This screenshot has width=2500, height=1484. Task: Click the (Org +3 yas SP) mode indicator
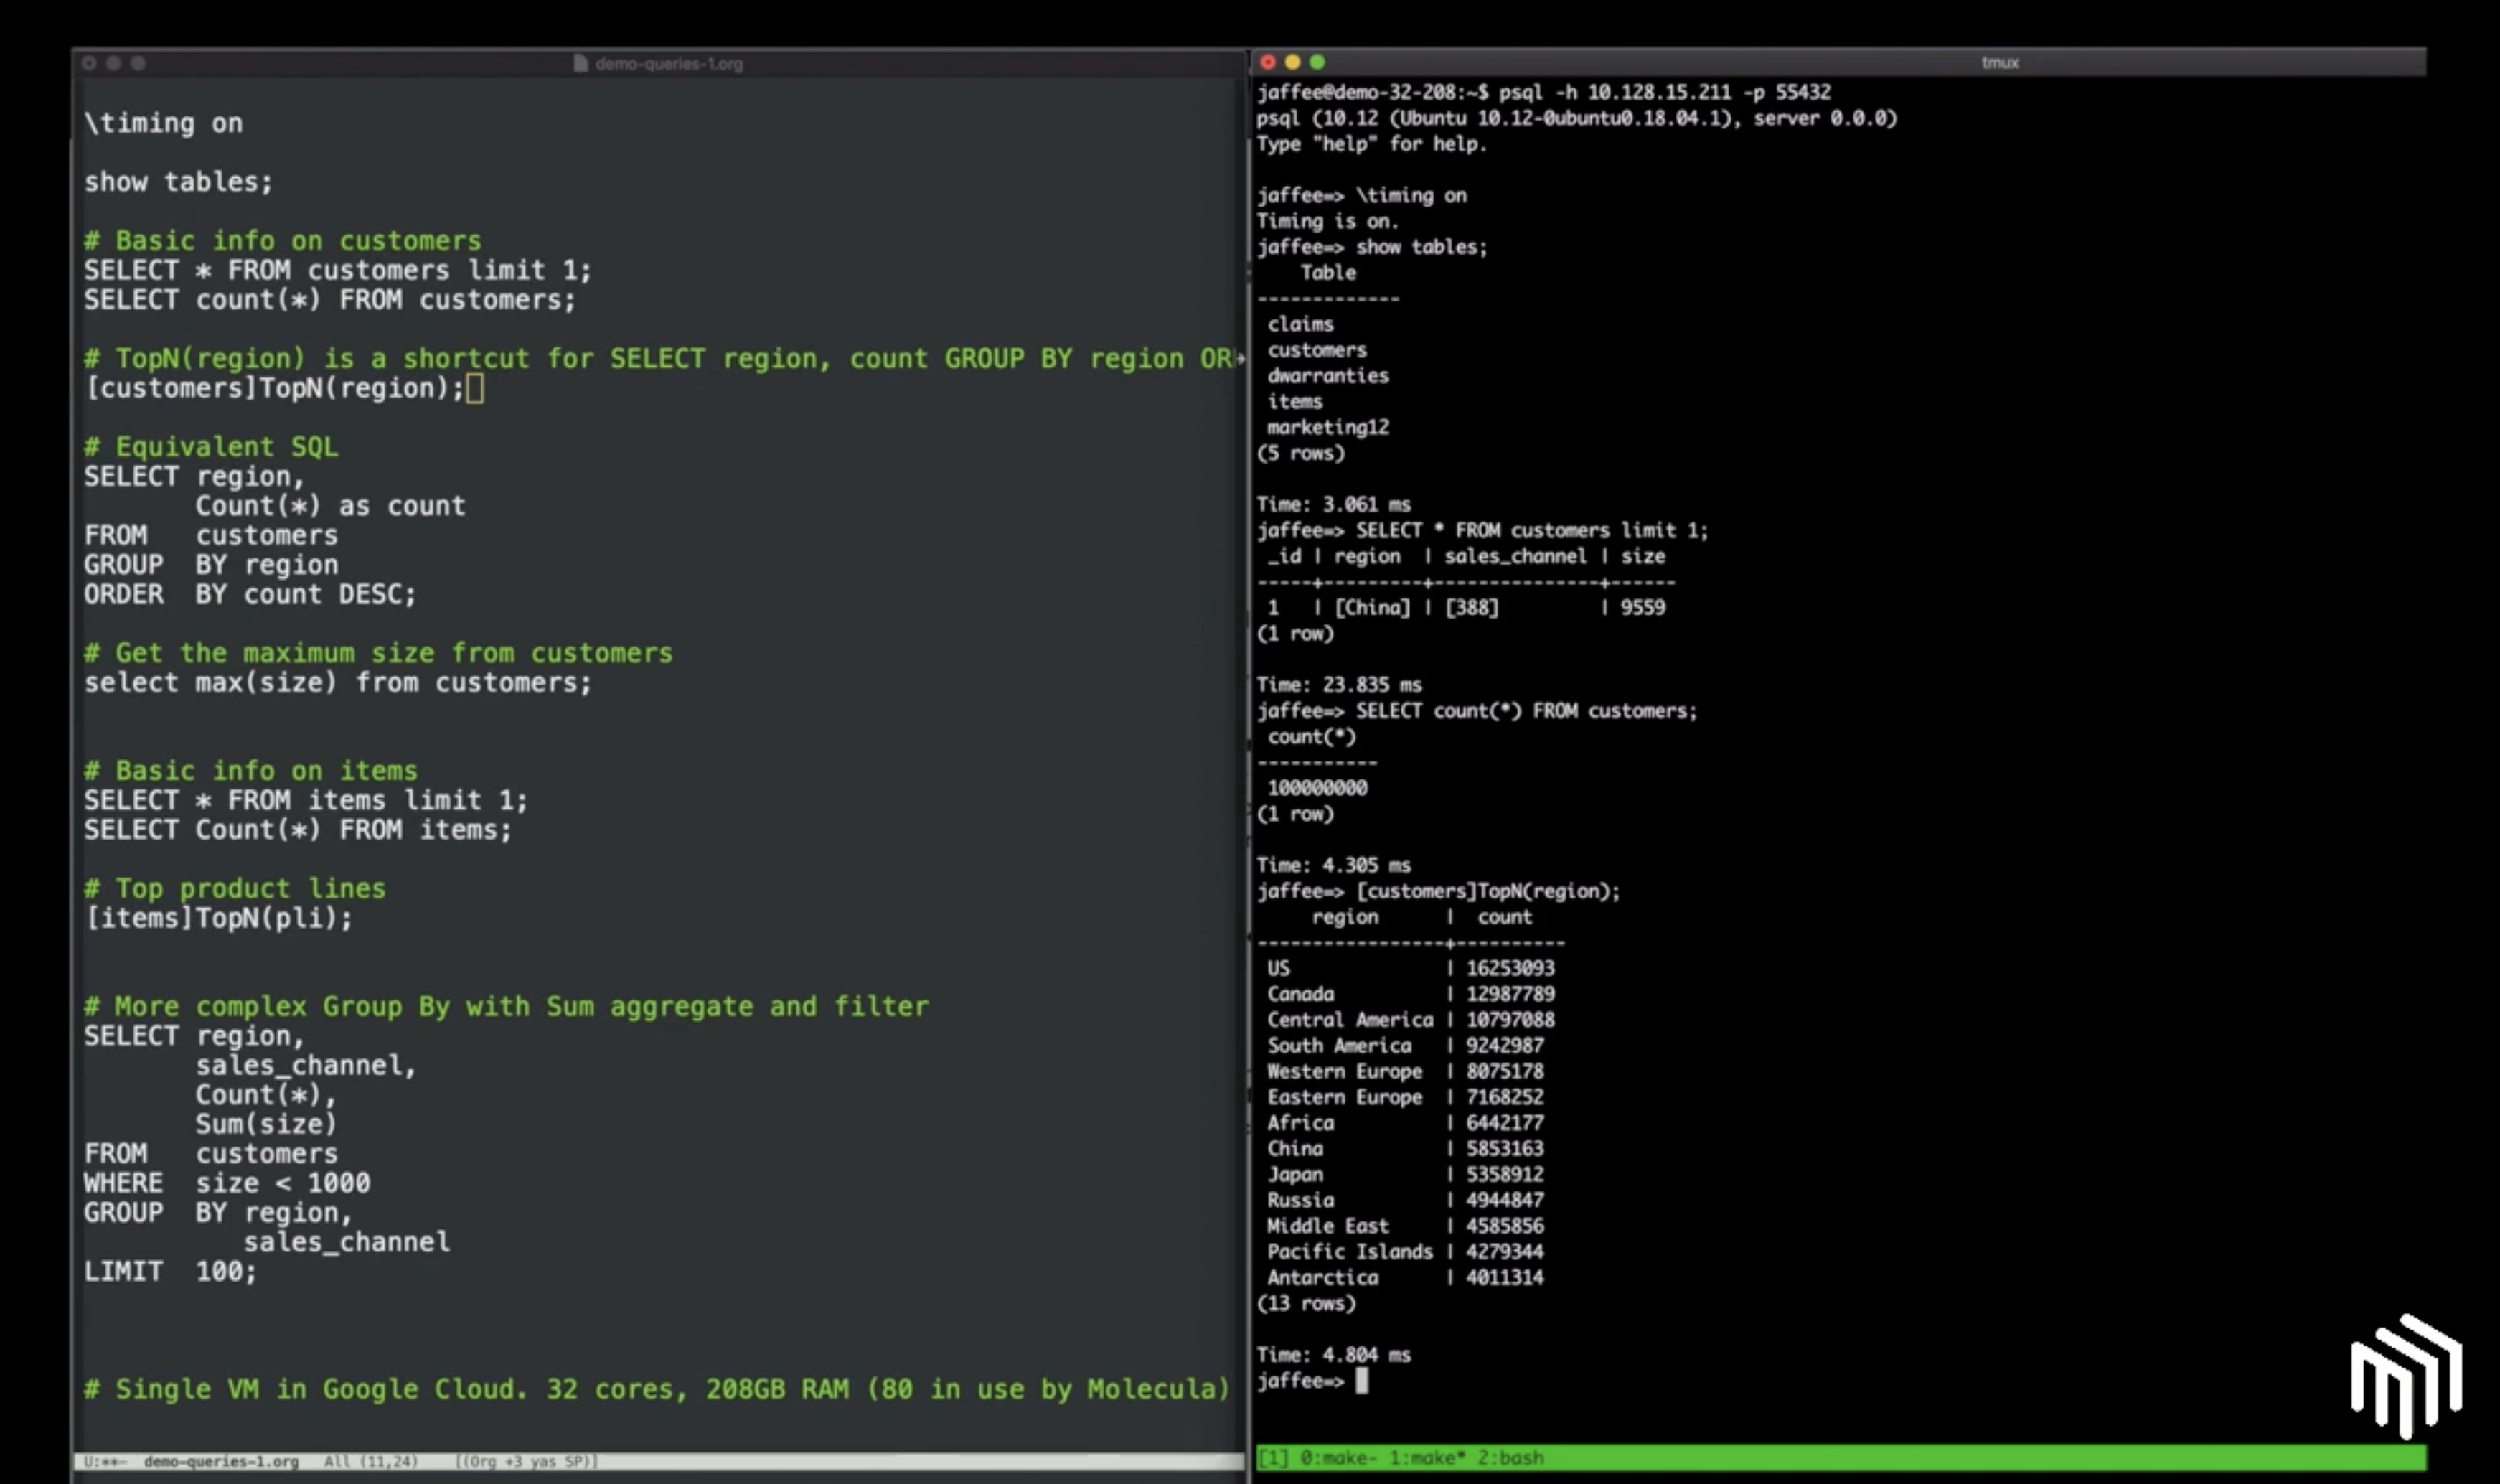pyautogui.click(x=526, y=1461)
